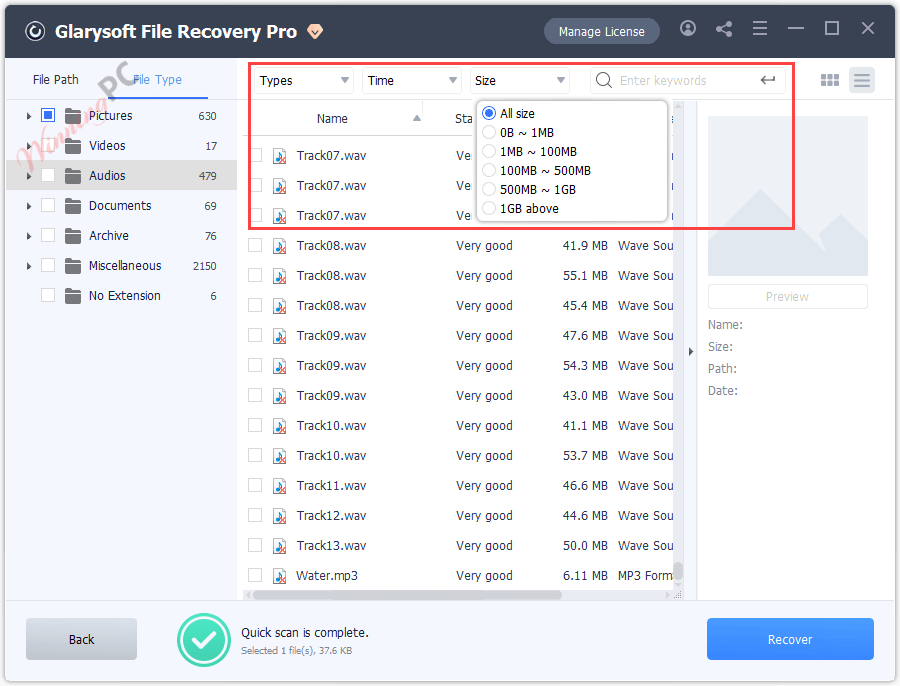Select the 1MB ~ 100MB size filter
900x686 pixels.
pos(489,152)
